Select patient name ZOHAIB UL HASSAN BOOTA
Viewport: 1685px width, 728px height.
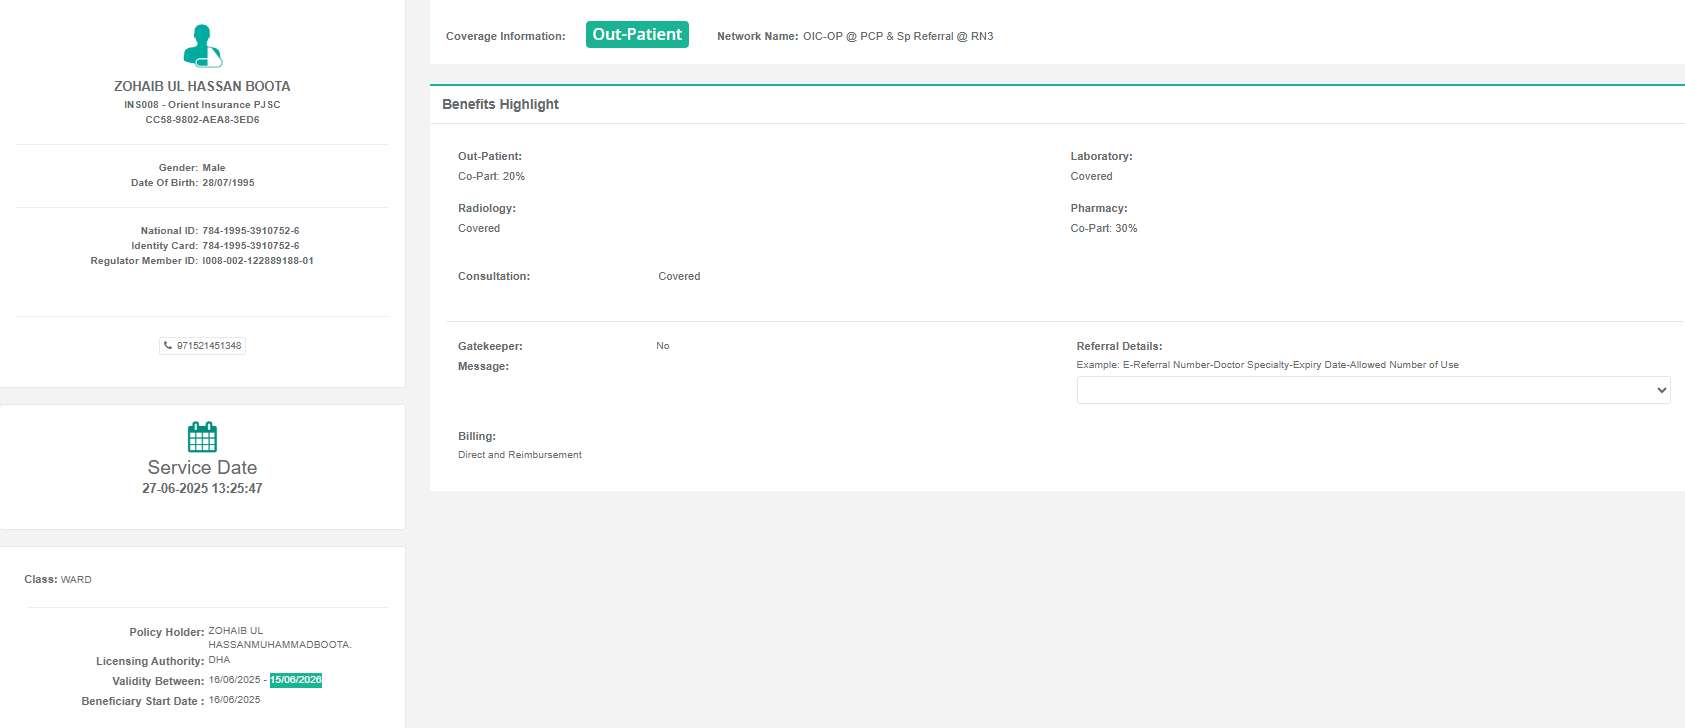(x=202, y=87)
